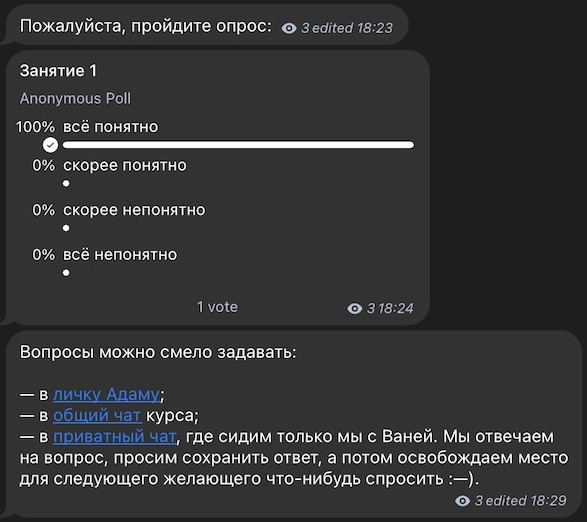Click the Пожалуйста, пройдите опрос message
Viewport: 587px width, 522px height.
[x=146, y=26]
